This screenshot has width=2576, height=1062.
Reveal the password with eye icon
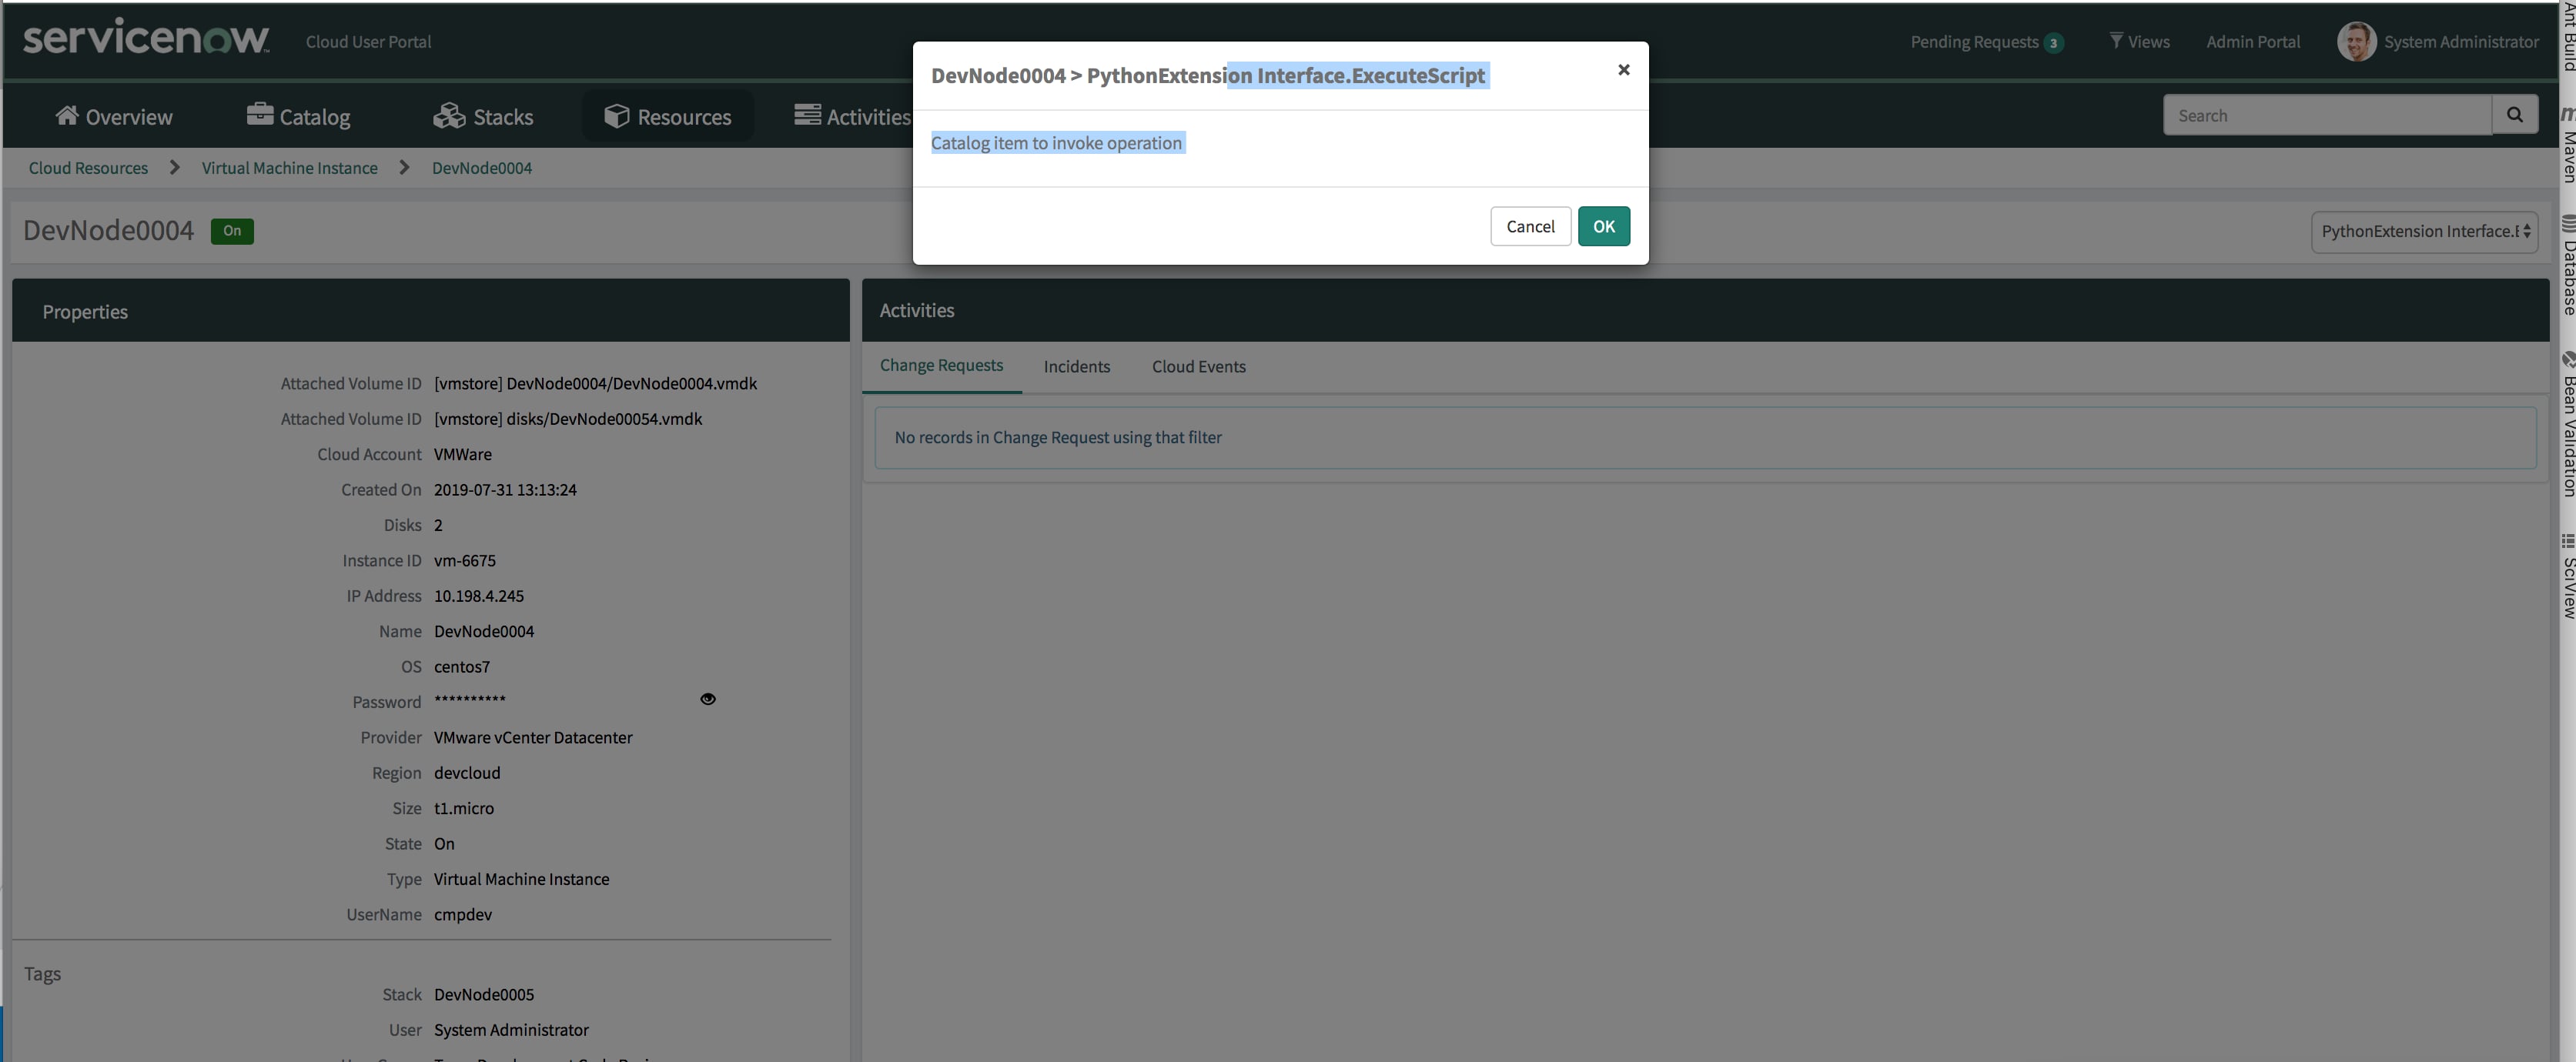tap(708, 699)
